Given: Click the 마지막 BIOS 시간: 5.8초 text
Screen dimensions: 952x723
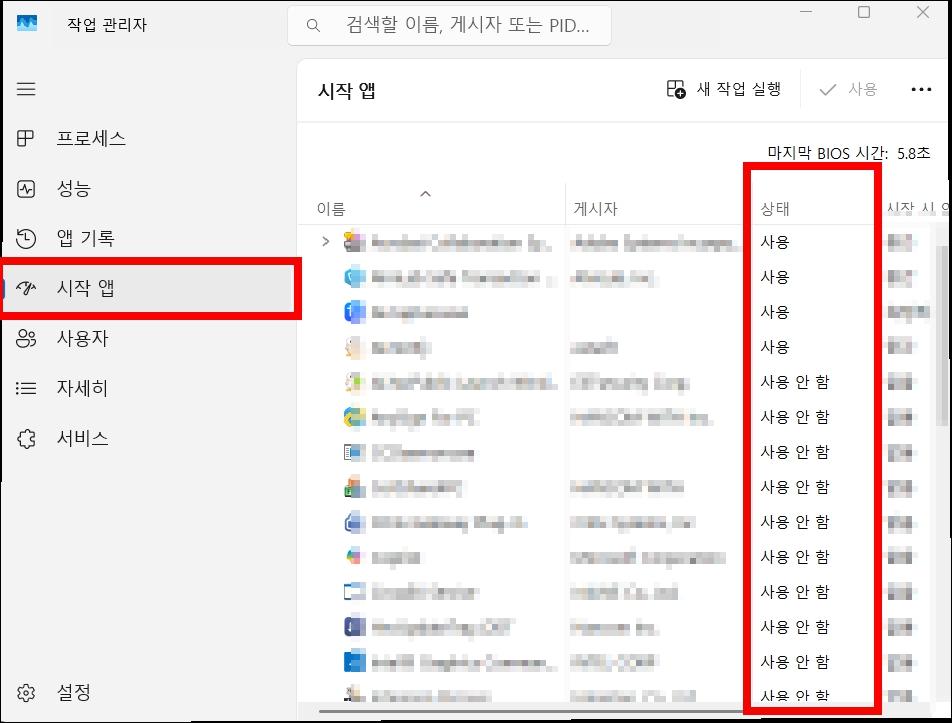Looking at the screenshot, I should tap(849, 153).
